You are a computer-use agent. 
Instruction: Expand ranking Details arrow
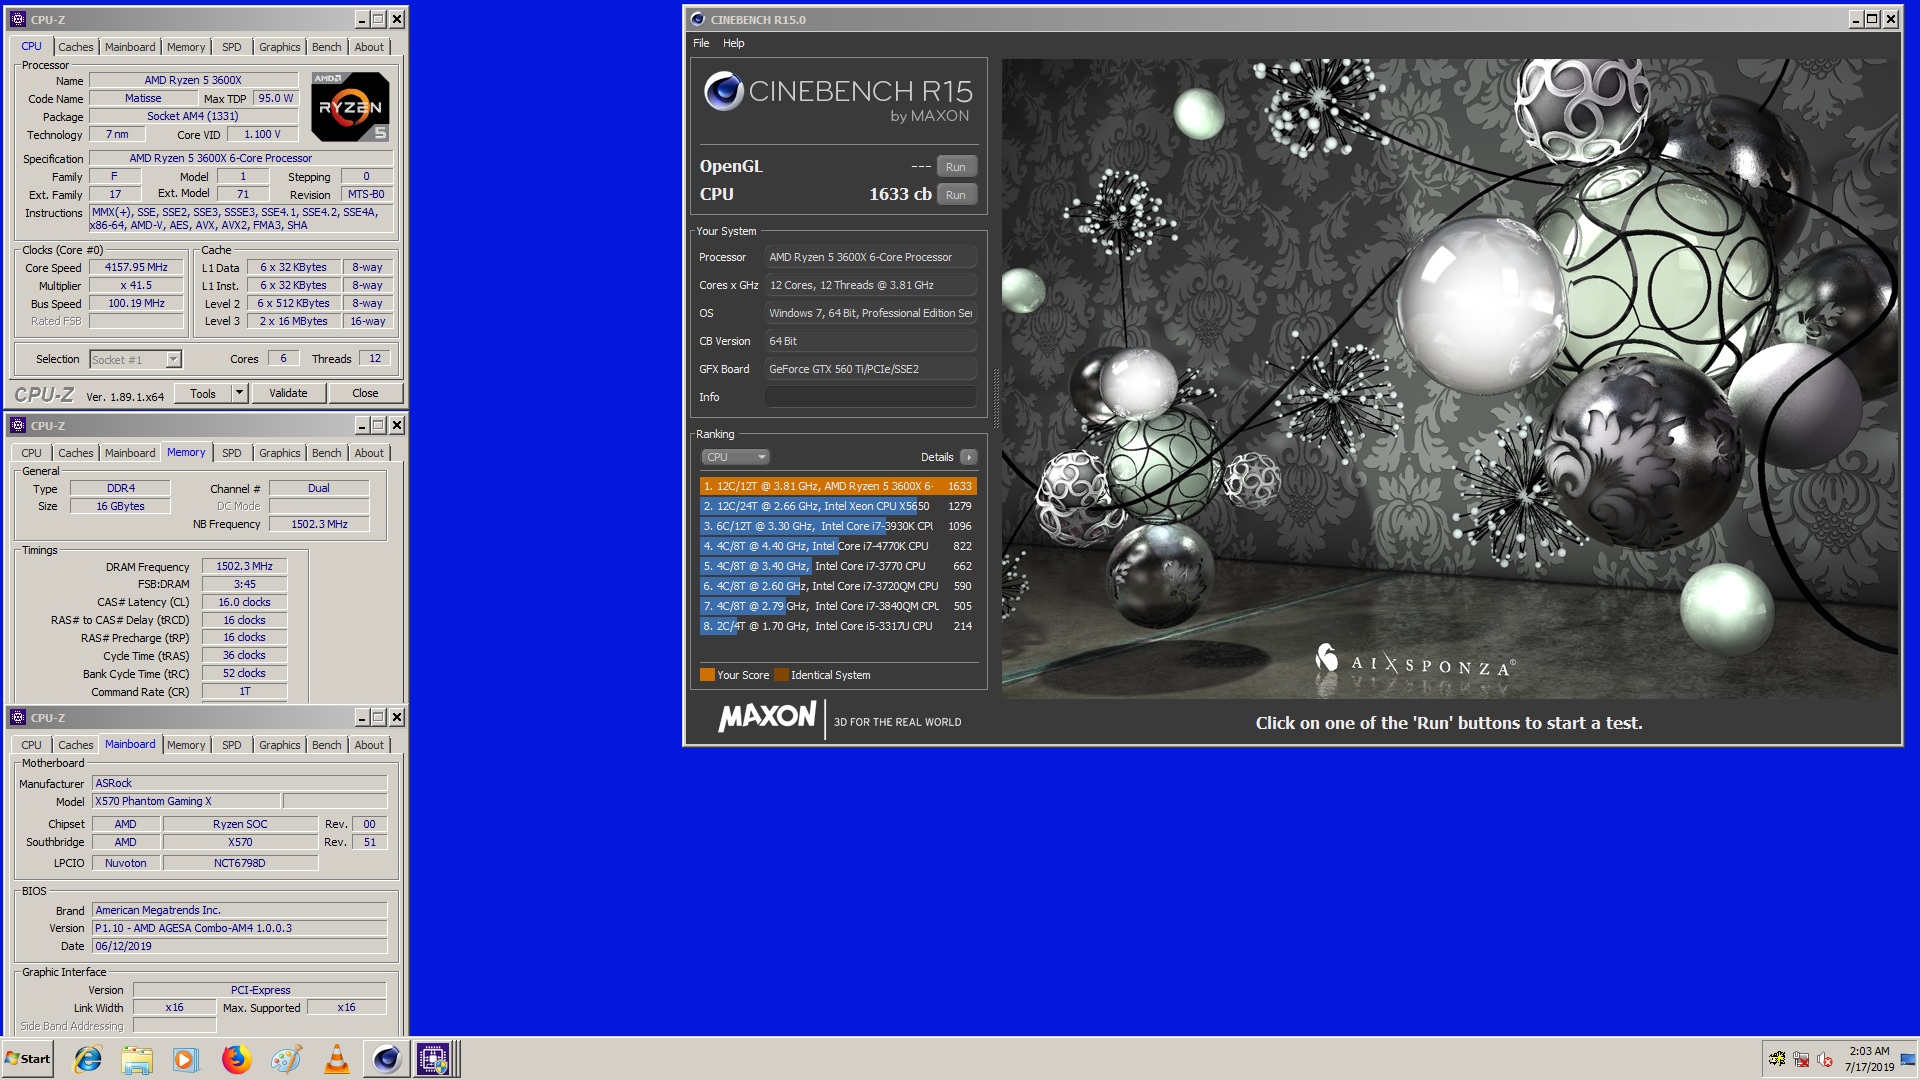pyautogui.click(x=968, y=457)
